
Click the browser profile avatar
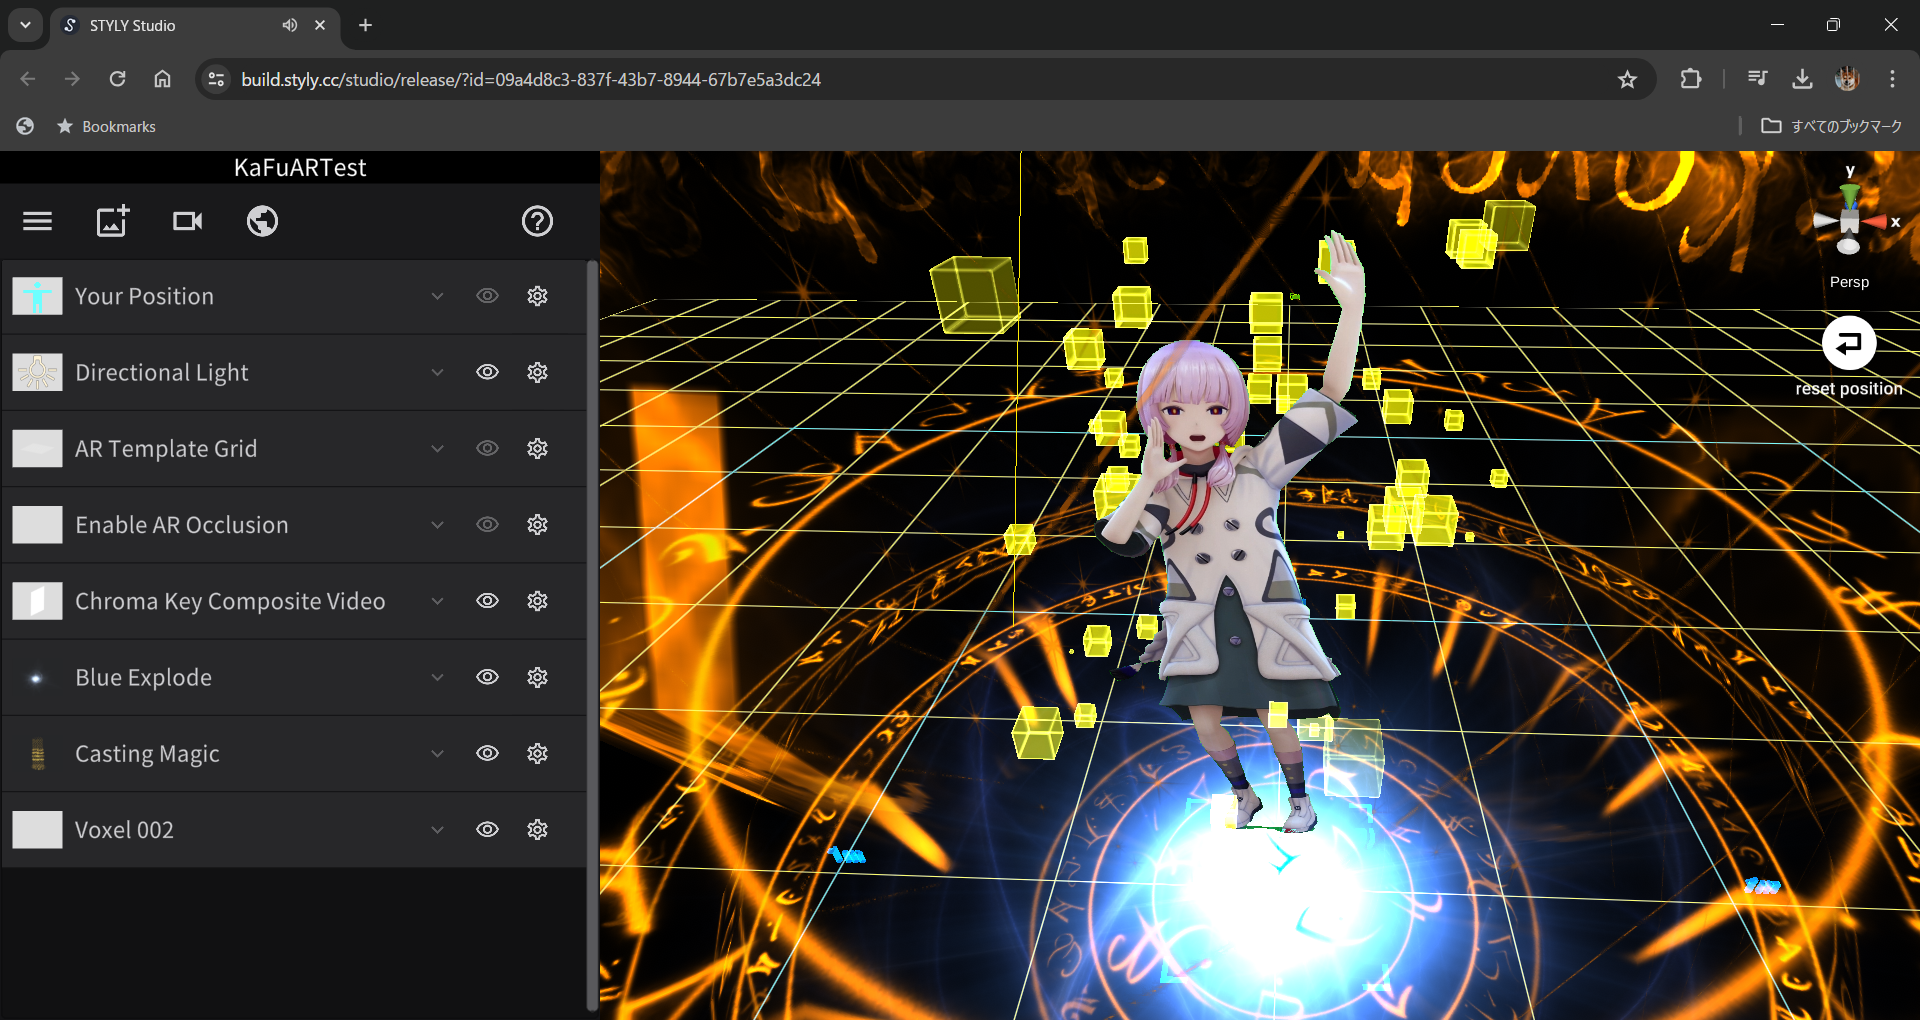1847,79
